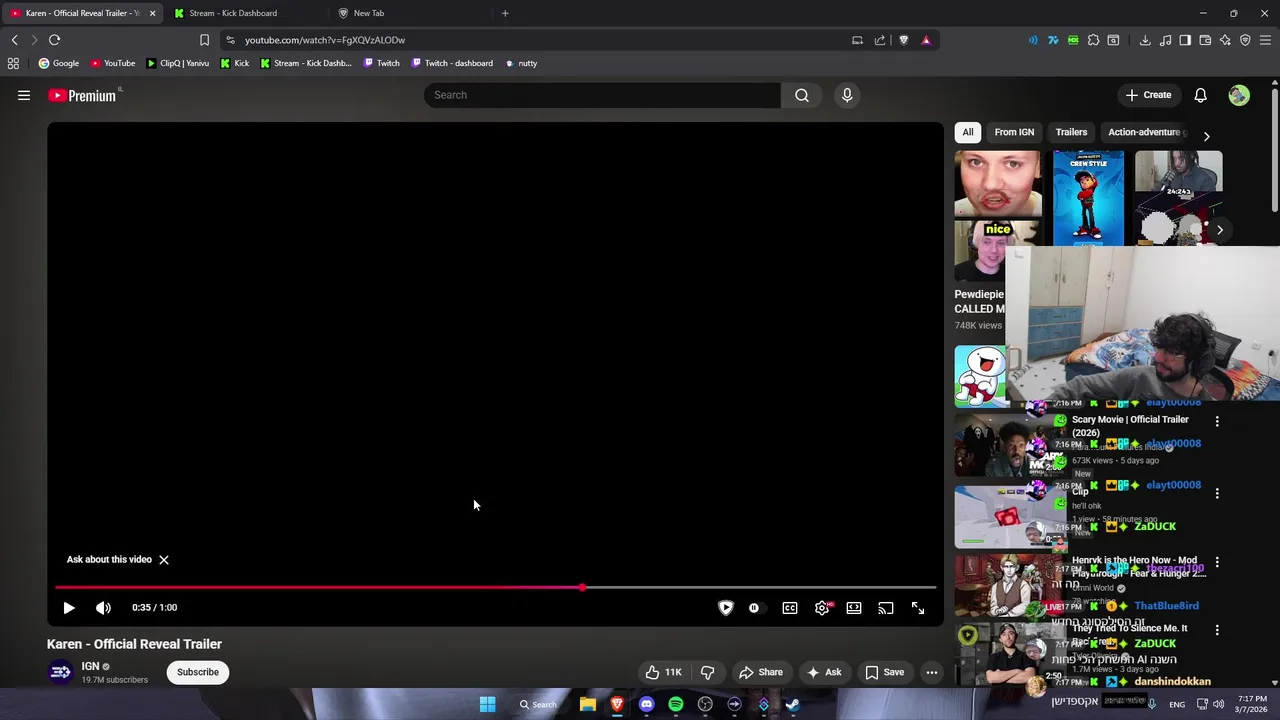Image resolution: width=1280 pixels, height=720 pixels.
Task: Open the Ask button under video
Action: pyautogui.click(x=824, y=672)
